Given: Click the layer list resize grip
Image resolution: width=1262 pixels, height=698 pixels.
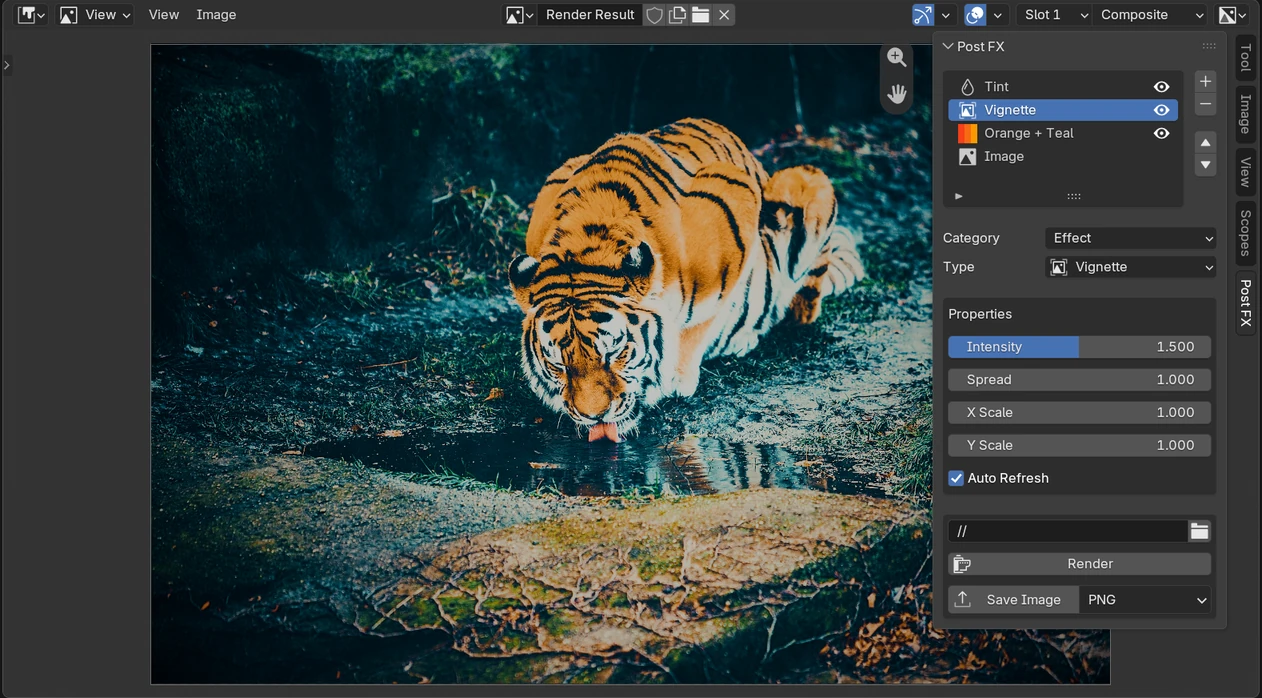Looking at the screenshot, I should pos(1074,196).
